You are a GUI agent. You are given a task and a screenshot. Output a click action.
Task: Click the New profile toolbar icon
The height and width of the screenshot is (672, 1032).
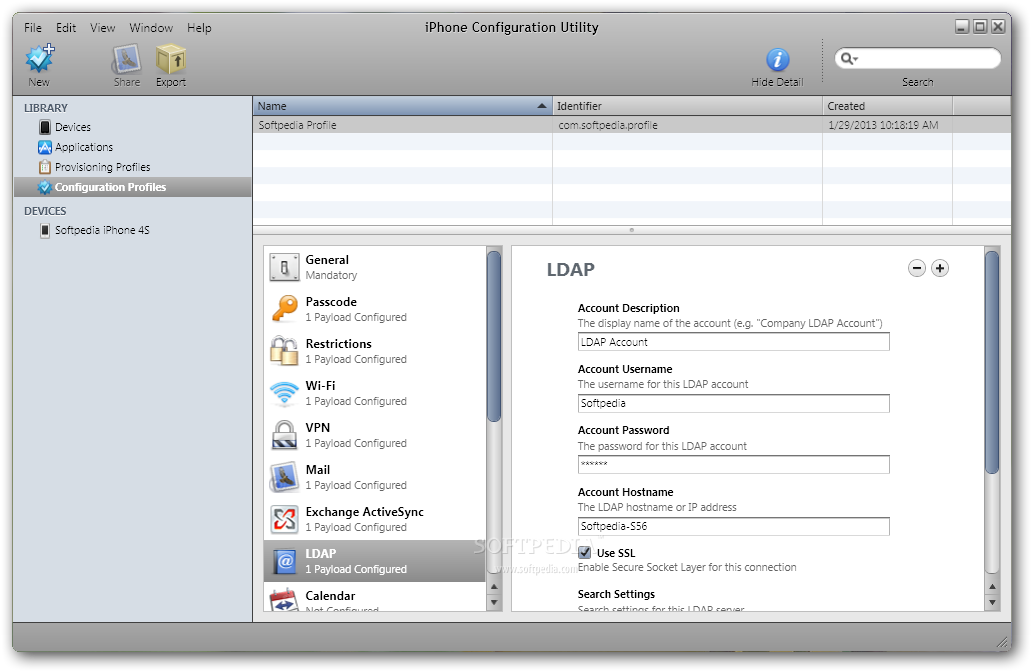click(39, 59)
